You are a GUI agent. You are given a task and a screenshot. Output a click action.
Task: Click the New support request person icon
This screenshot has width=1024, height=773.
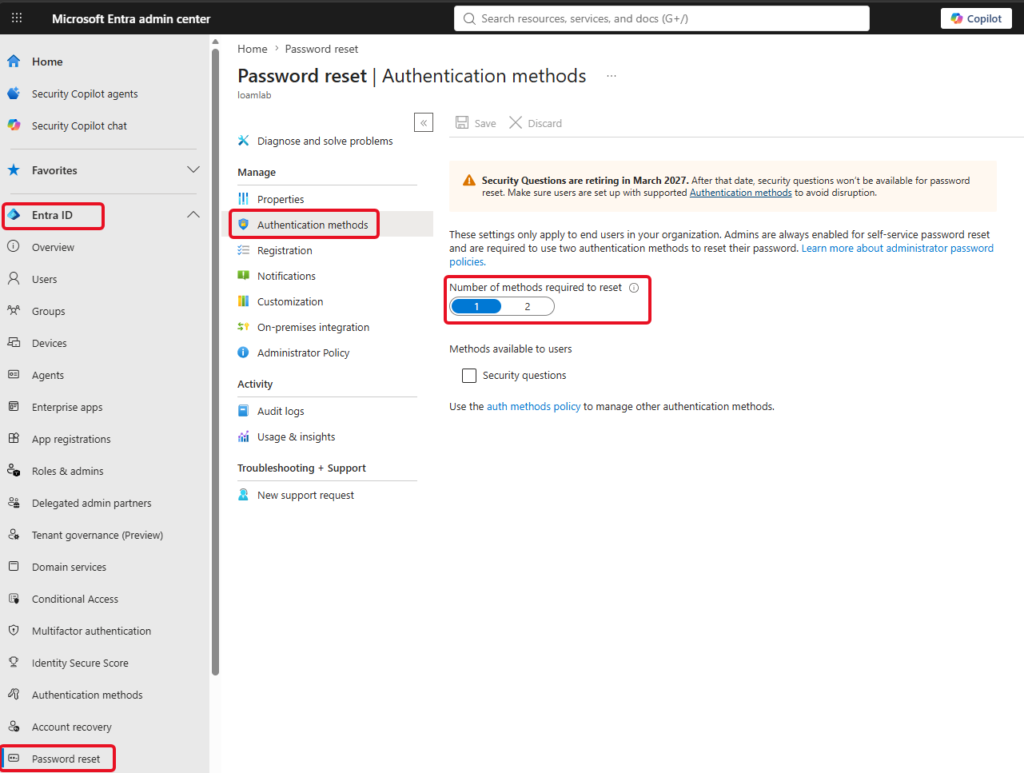point(244,495)
